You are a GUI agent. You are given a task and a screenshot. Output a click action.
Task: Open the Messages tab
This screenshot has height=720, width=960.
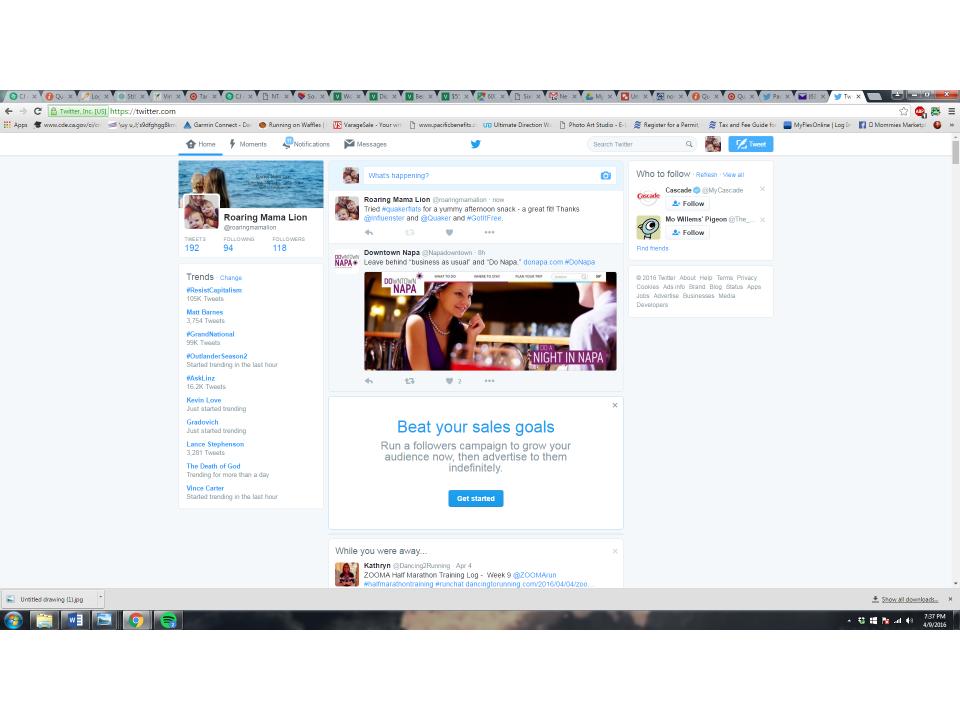pos(366,144)
